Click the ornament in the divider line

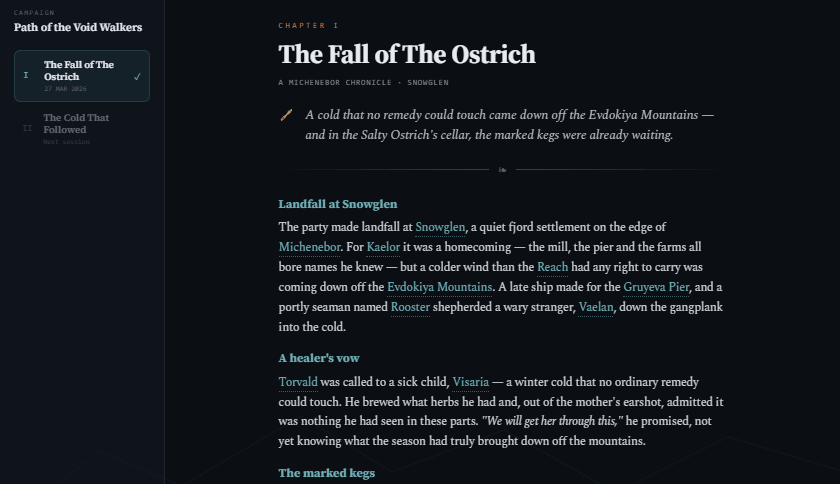pyautogui.click(x=502, y=170)
